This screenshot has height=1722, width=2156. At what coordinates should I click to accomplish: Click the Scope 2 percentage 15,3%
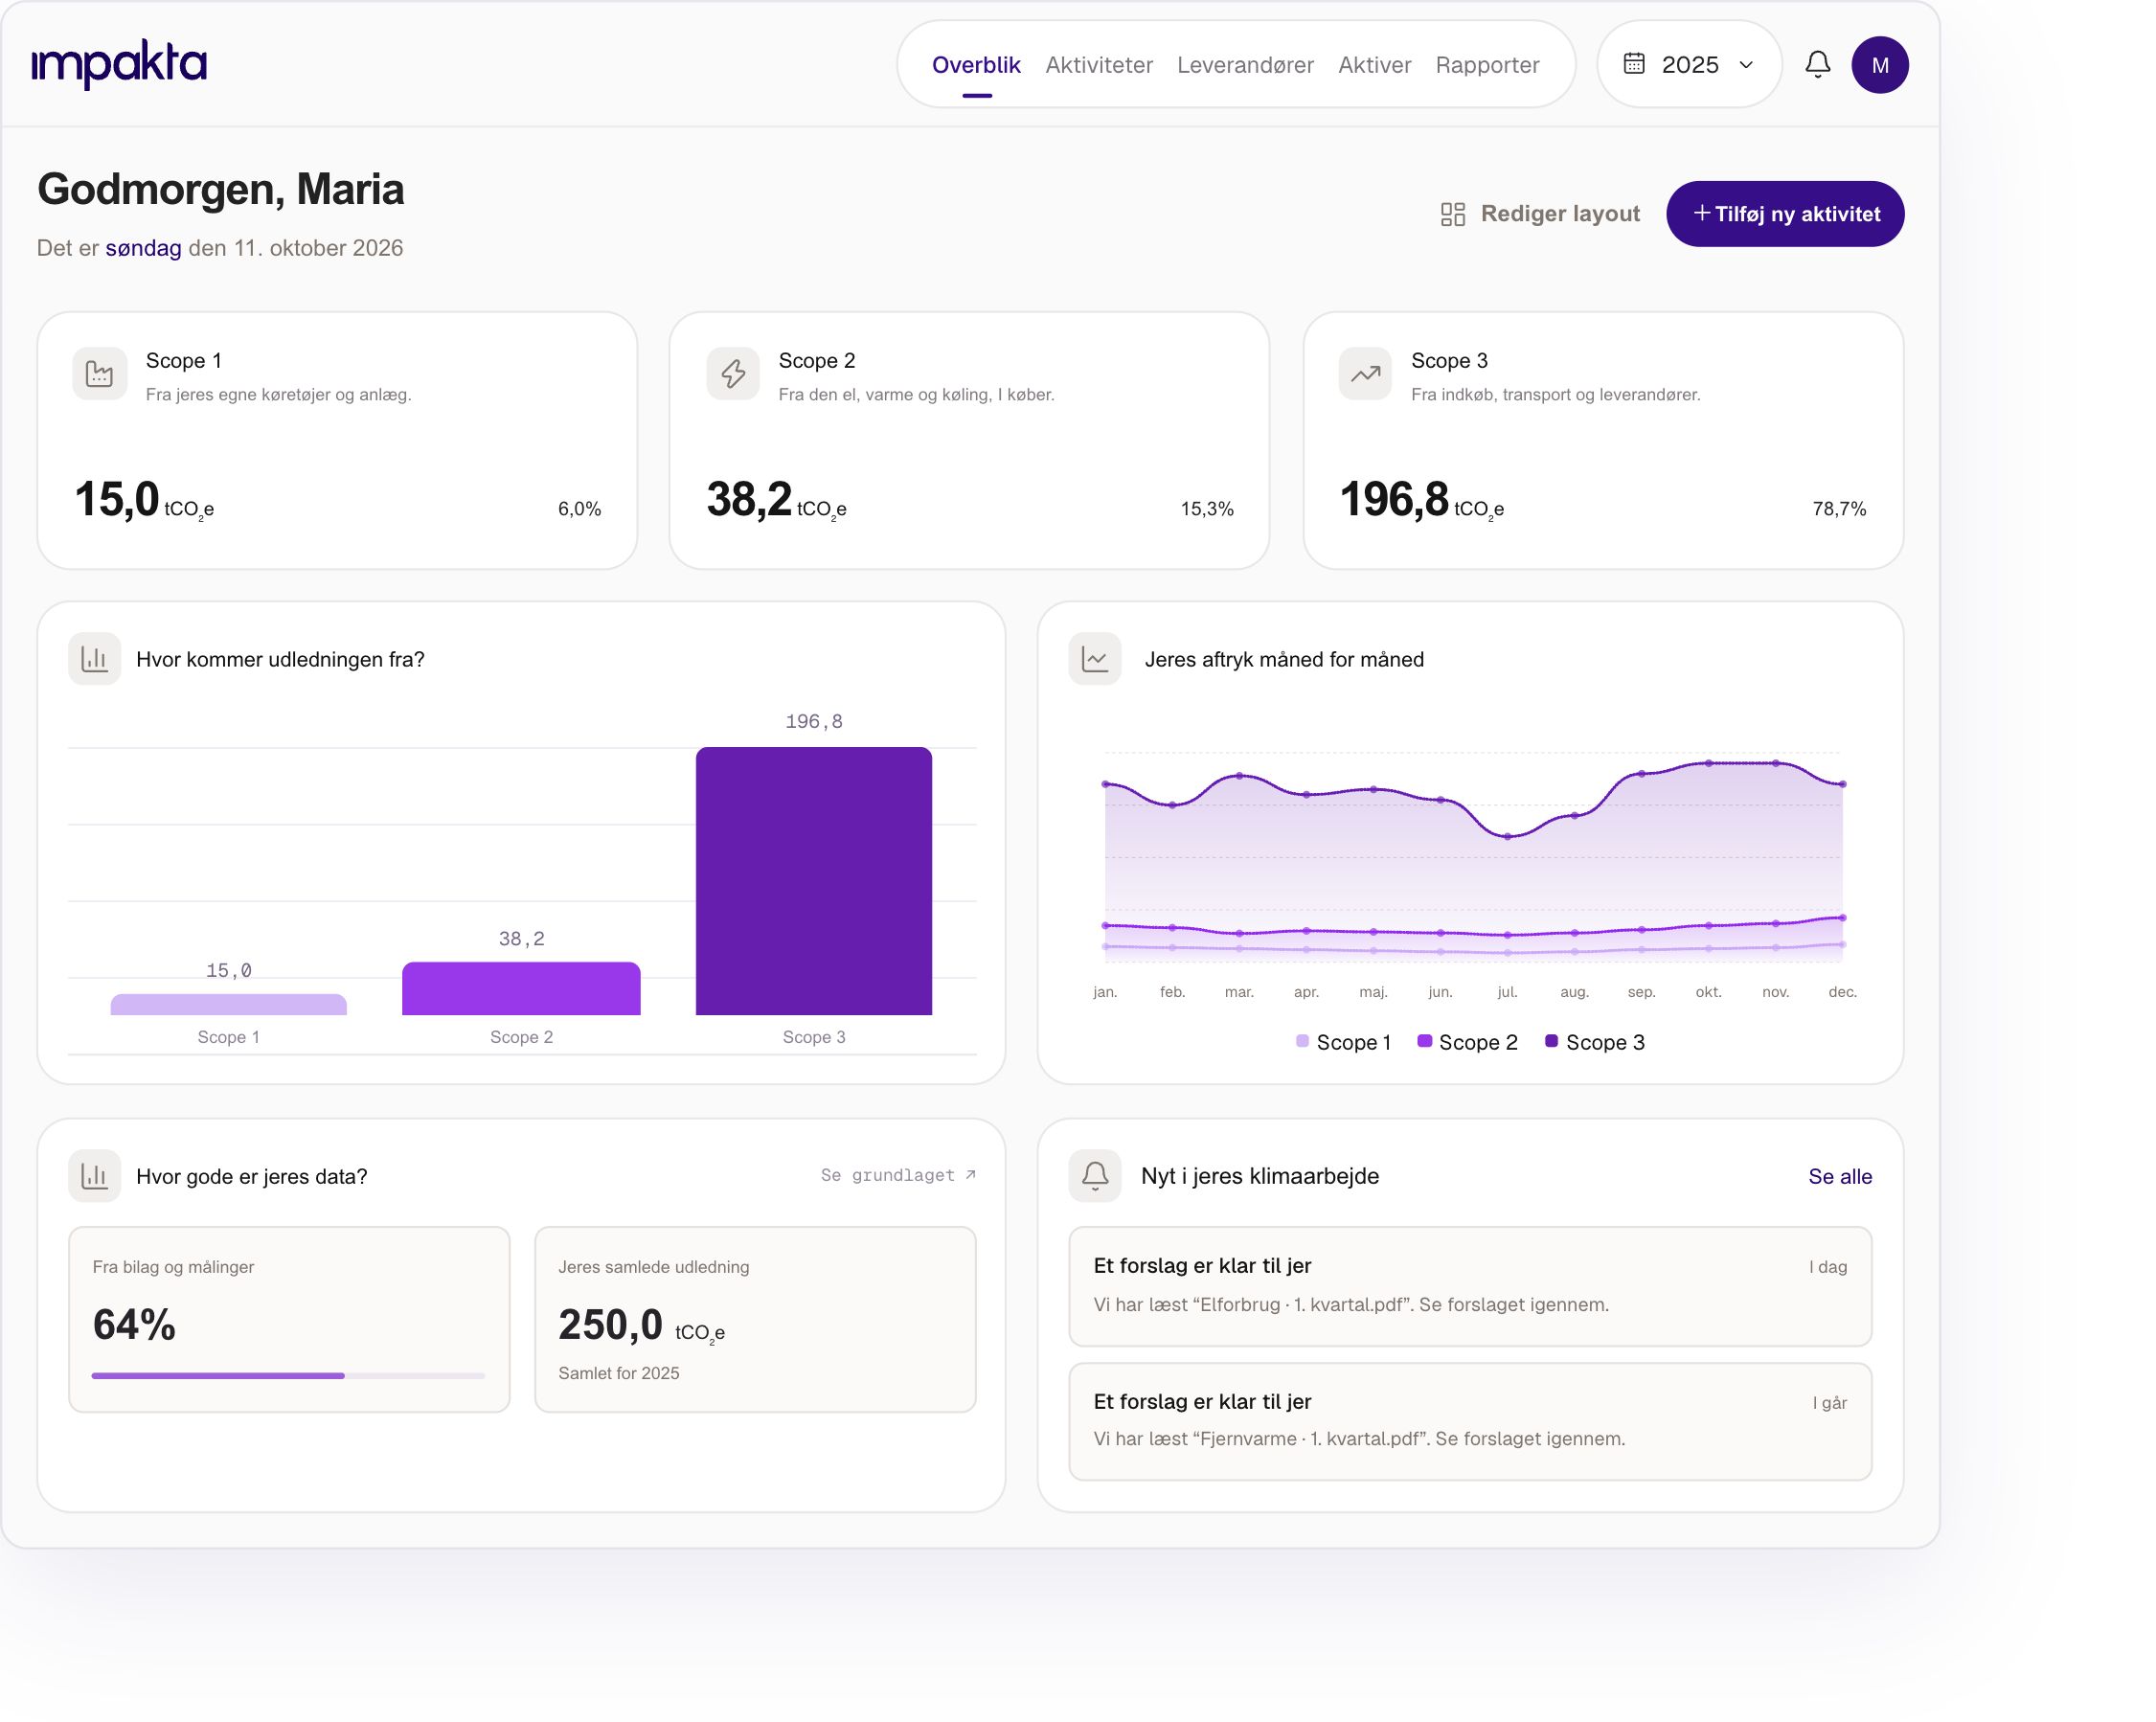coord(1207,509)
